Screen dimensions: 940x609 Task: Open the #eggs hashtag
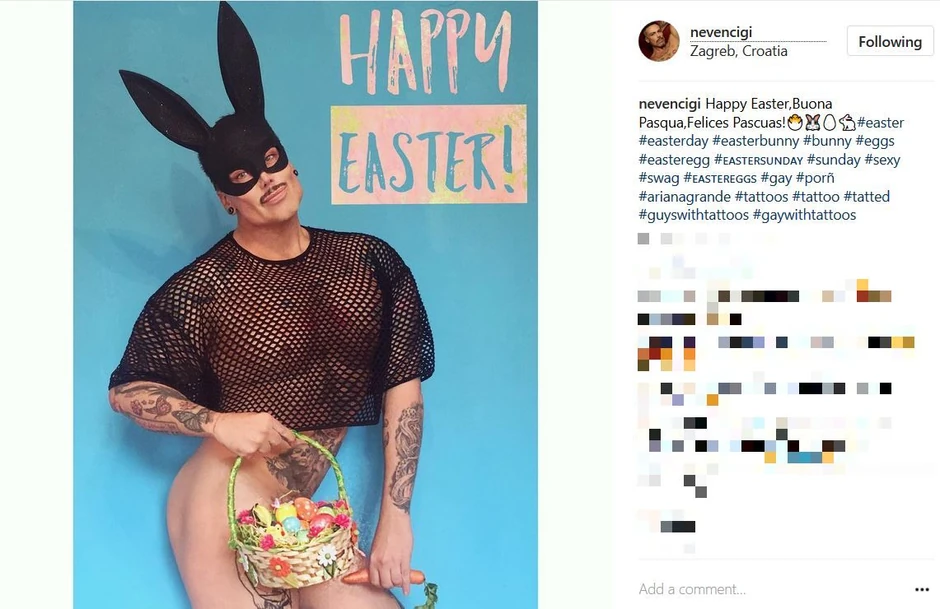click(x=875, y=141)
